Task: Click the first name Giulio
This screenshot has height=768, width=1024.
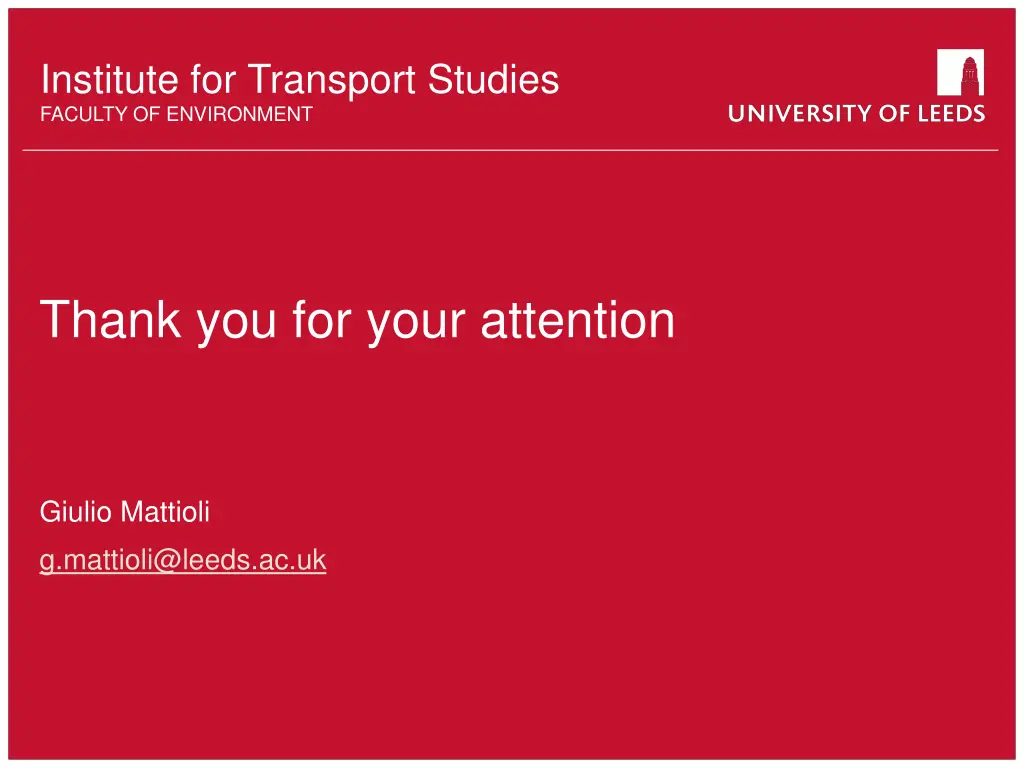Action: 76,511
